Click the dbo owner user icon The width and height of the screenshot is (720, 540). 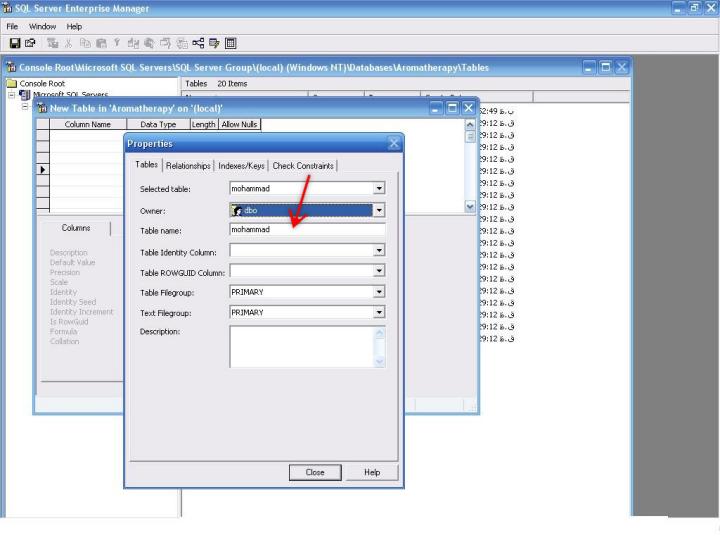click(237, 211)
